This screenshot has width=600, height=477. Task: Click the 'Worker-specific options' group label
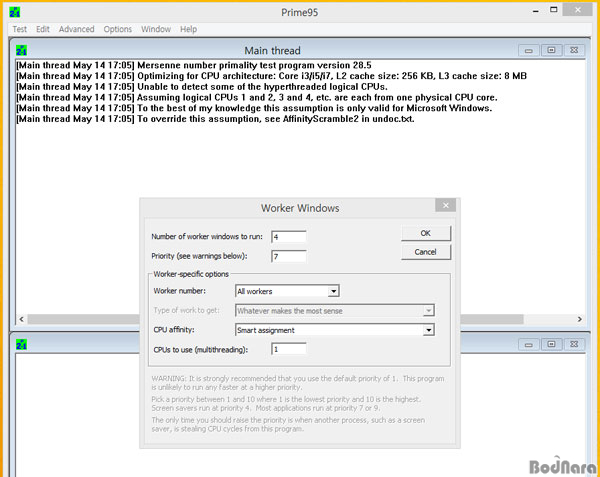pyautogui.click(x=191, y=274)
